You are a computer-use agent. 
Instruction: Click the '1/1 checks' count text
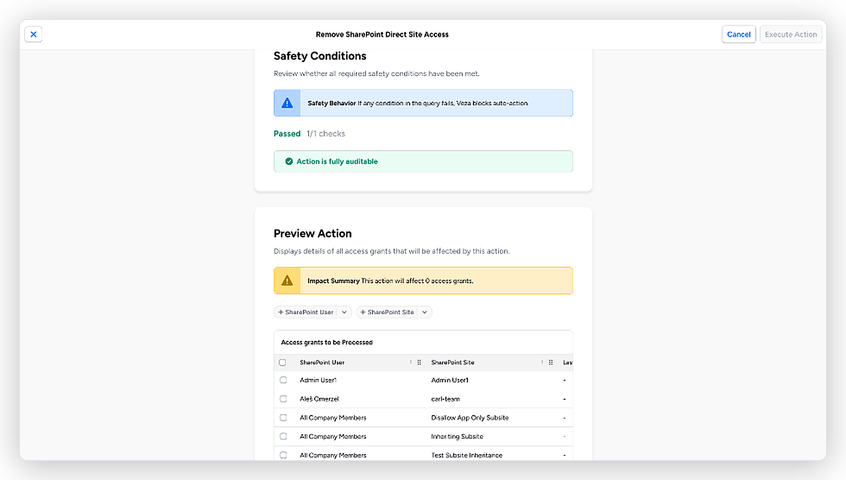tap(326, 134)
